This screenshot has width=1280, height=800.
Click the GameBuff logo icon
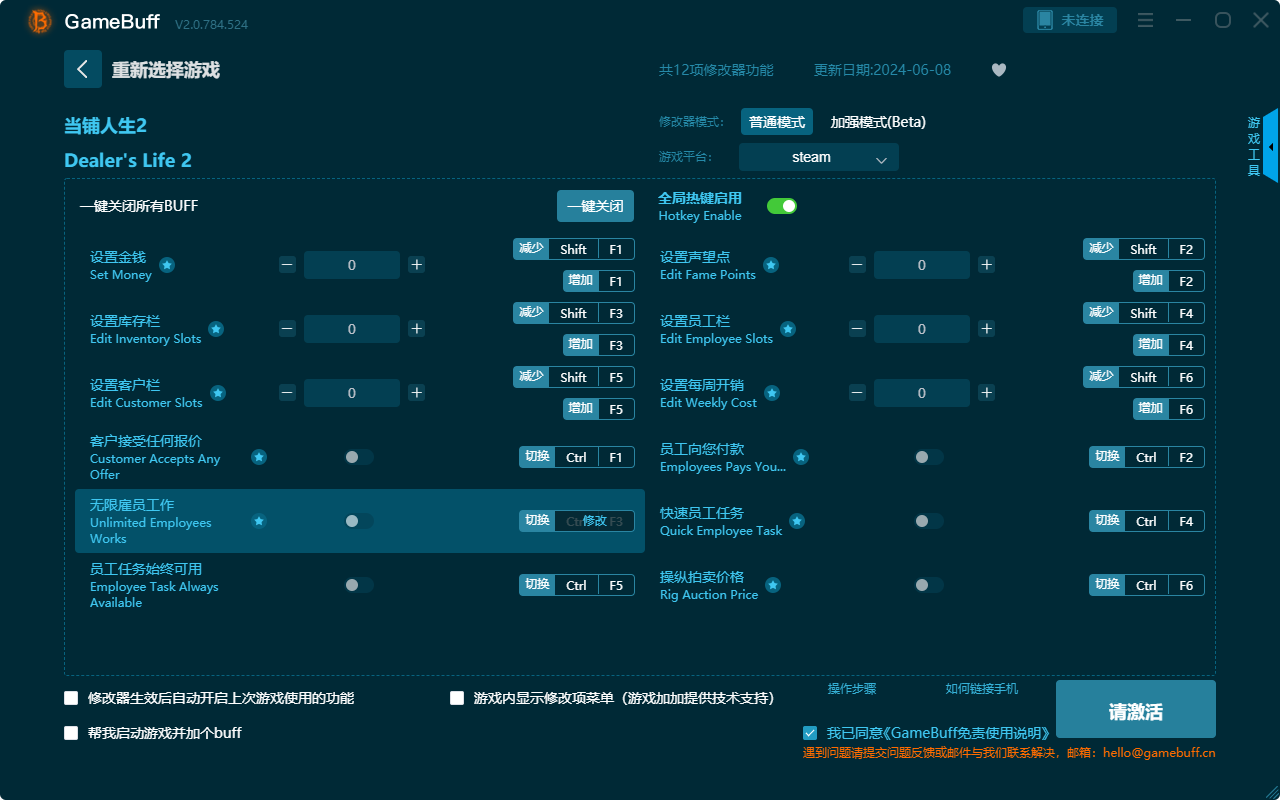[40, 21]
